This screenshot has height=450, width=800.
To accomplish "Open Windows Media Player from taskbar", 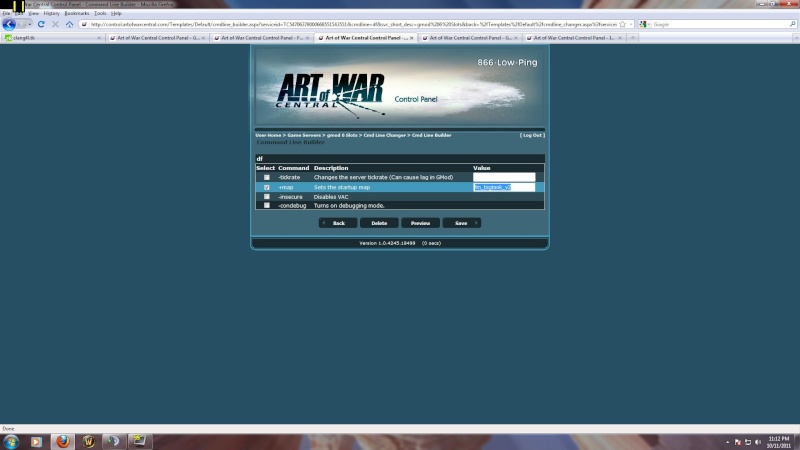I will [x=36, y=441].
